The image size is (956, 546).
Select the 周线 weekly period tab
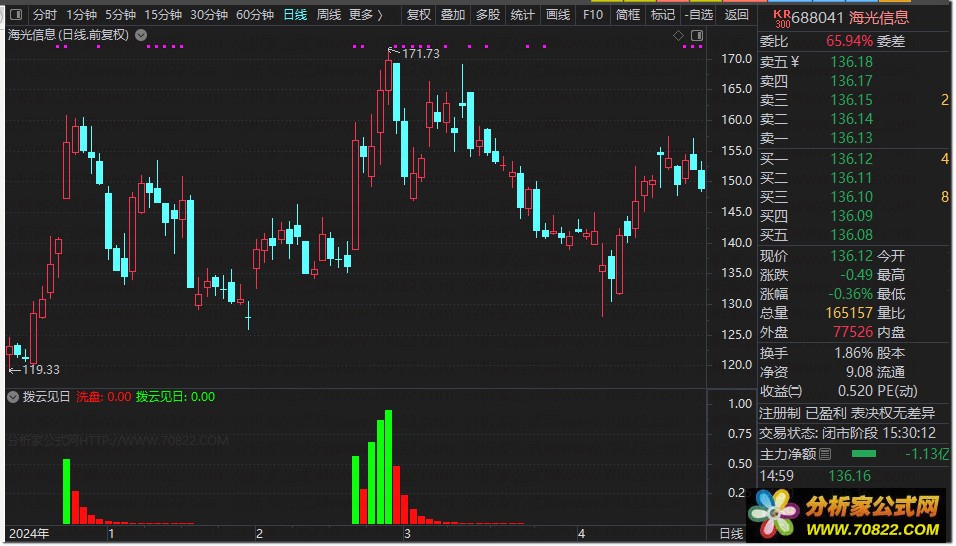click(329, 15)
